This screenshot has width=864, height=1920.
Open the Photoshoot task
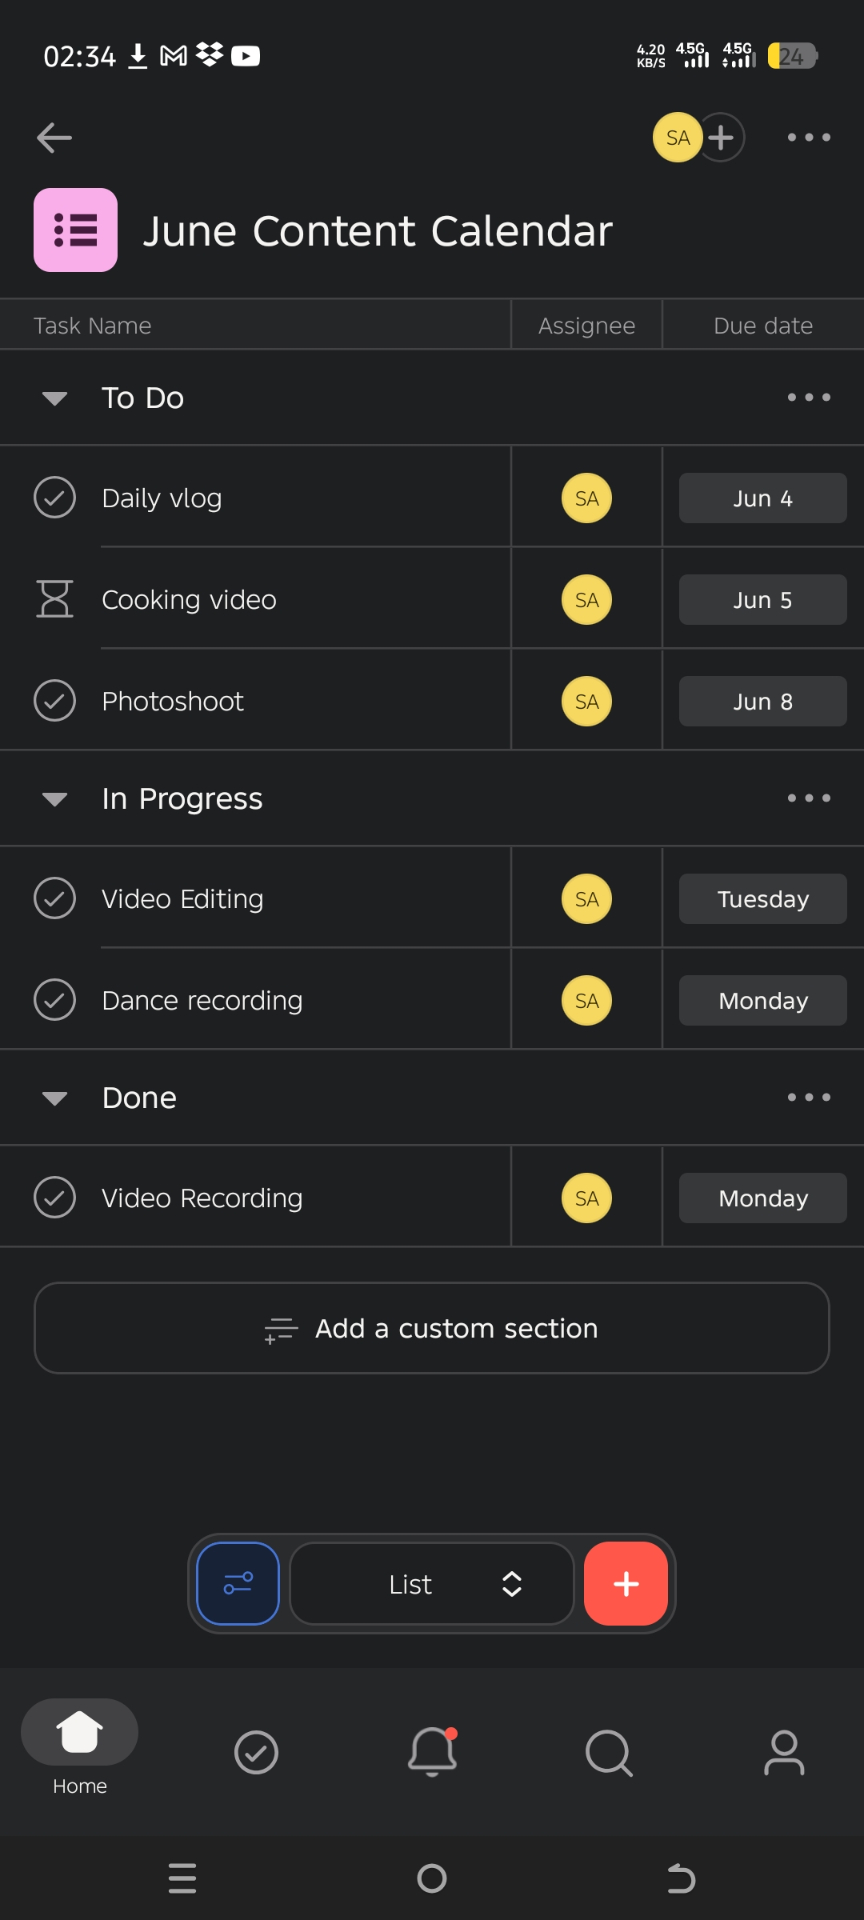[x=173, y=701]
